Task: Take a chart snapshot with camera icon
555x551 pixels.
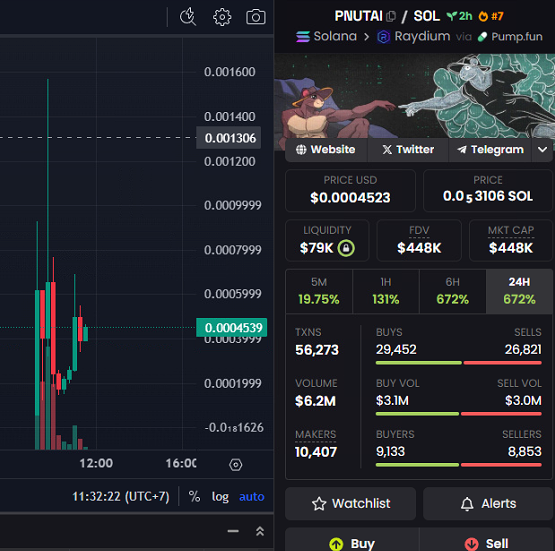Action: point(256,17)
